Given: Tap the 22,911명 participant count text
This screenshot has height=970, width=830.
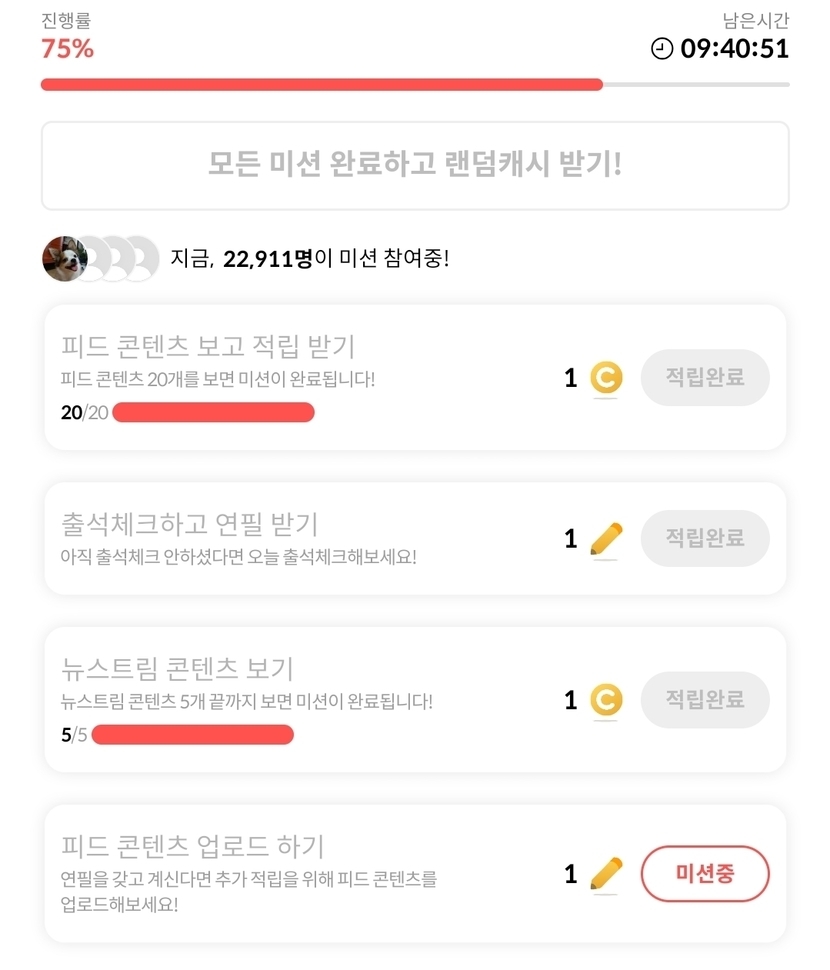Looking at the screenshot, I should [x=268, y=260].
